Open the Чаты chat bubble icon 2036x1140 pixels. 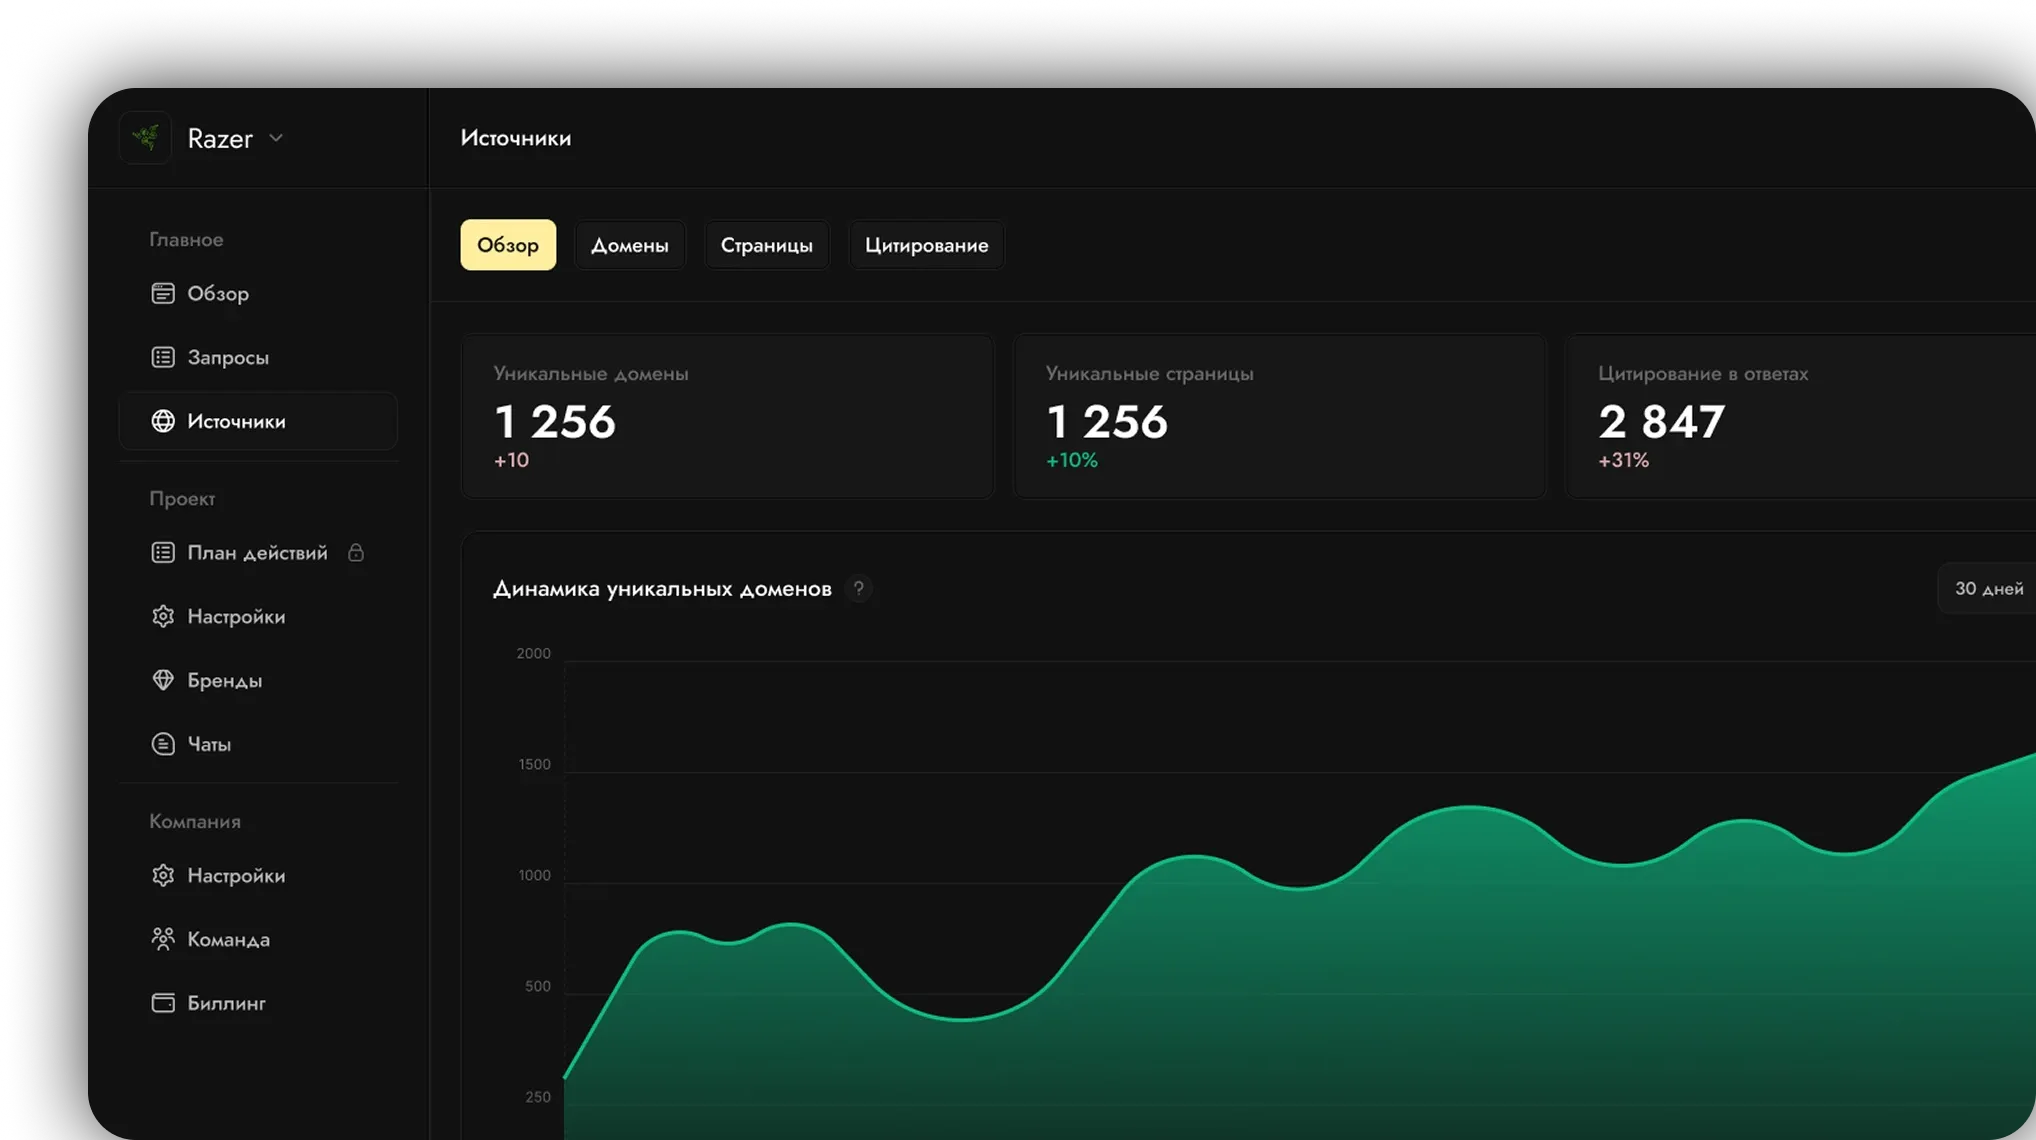tap(163, 744)
